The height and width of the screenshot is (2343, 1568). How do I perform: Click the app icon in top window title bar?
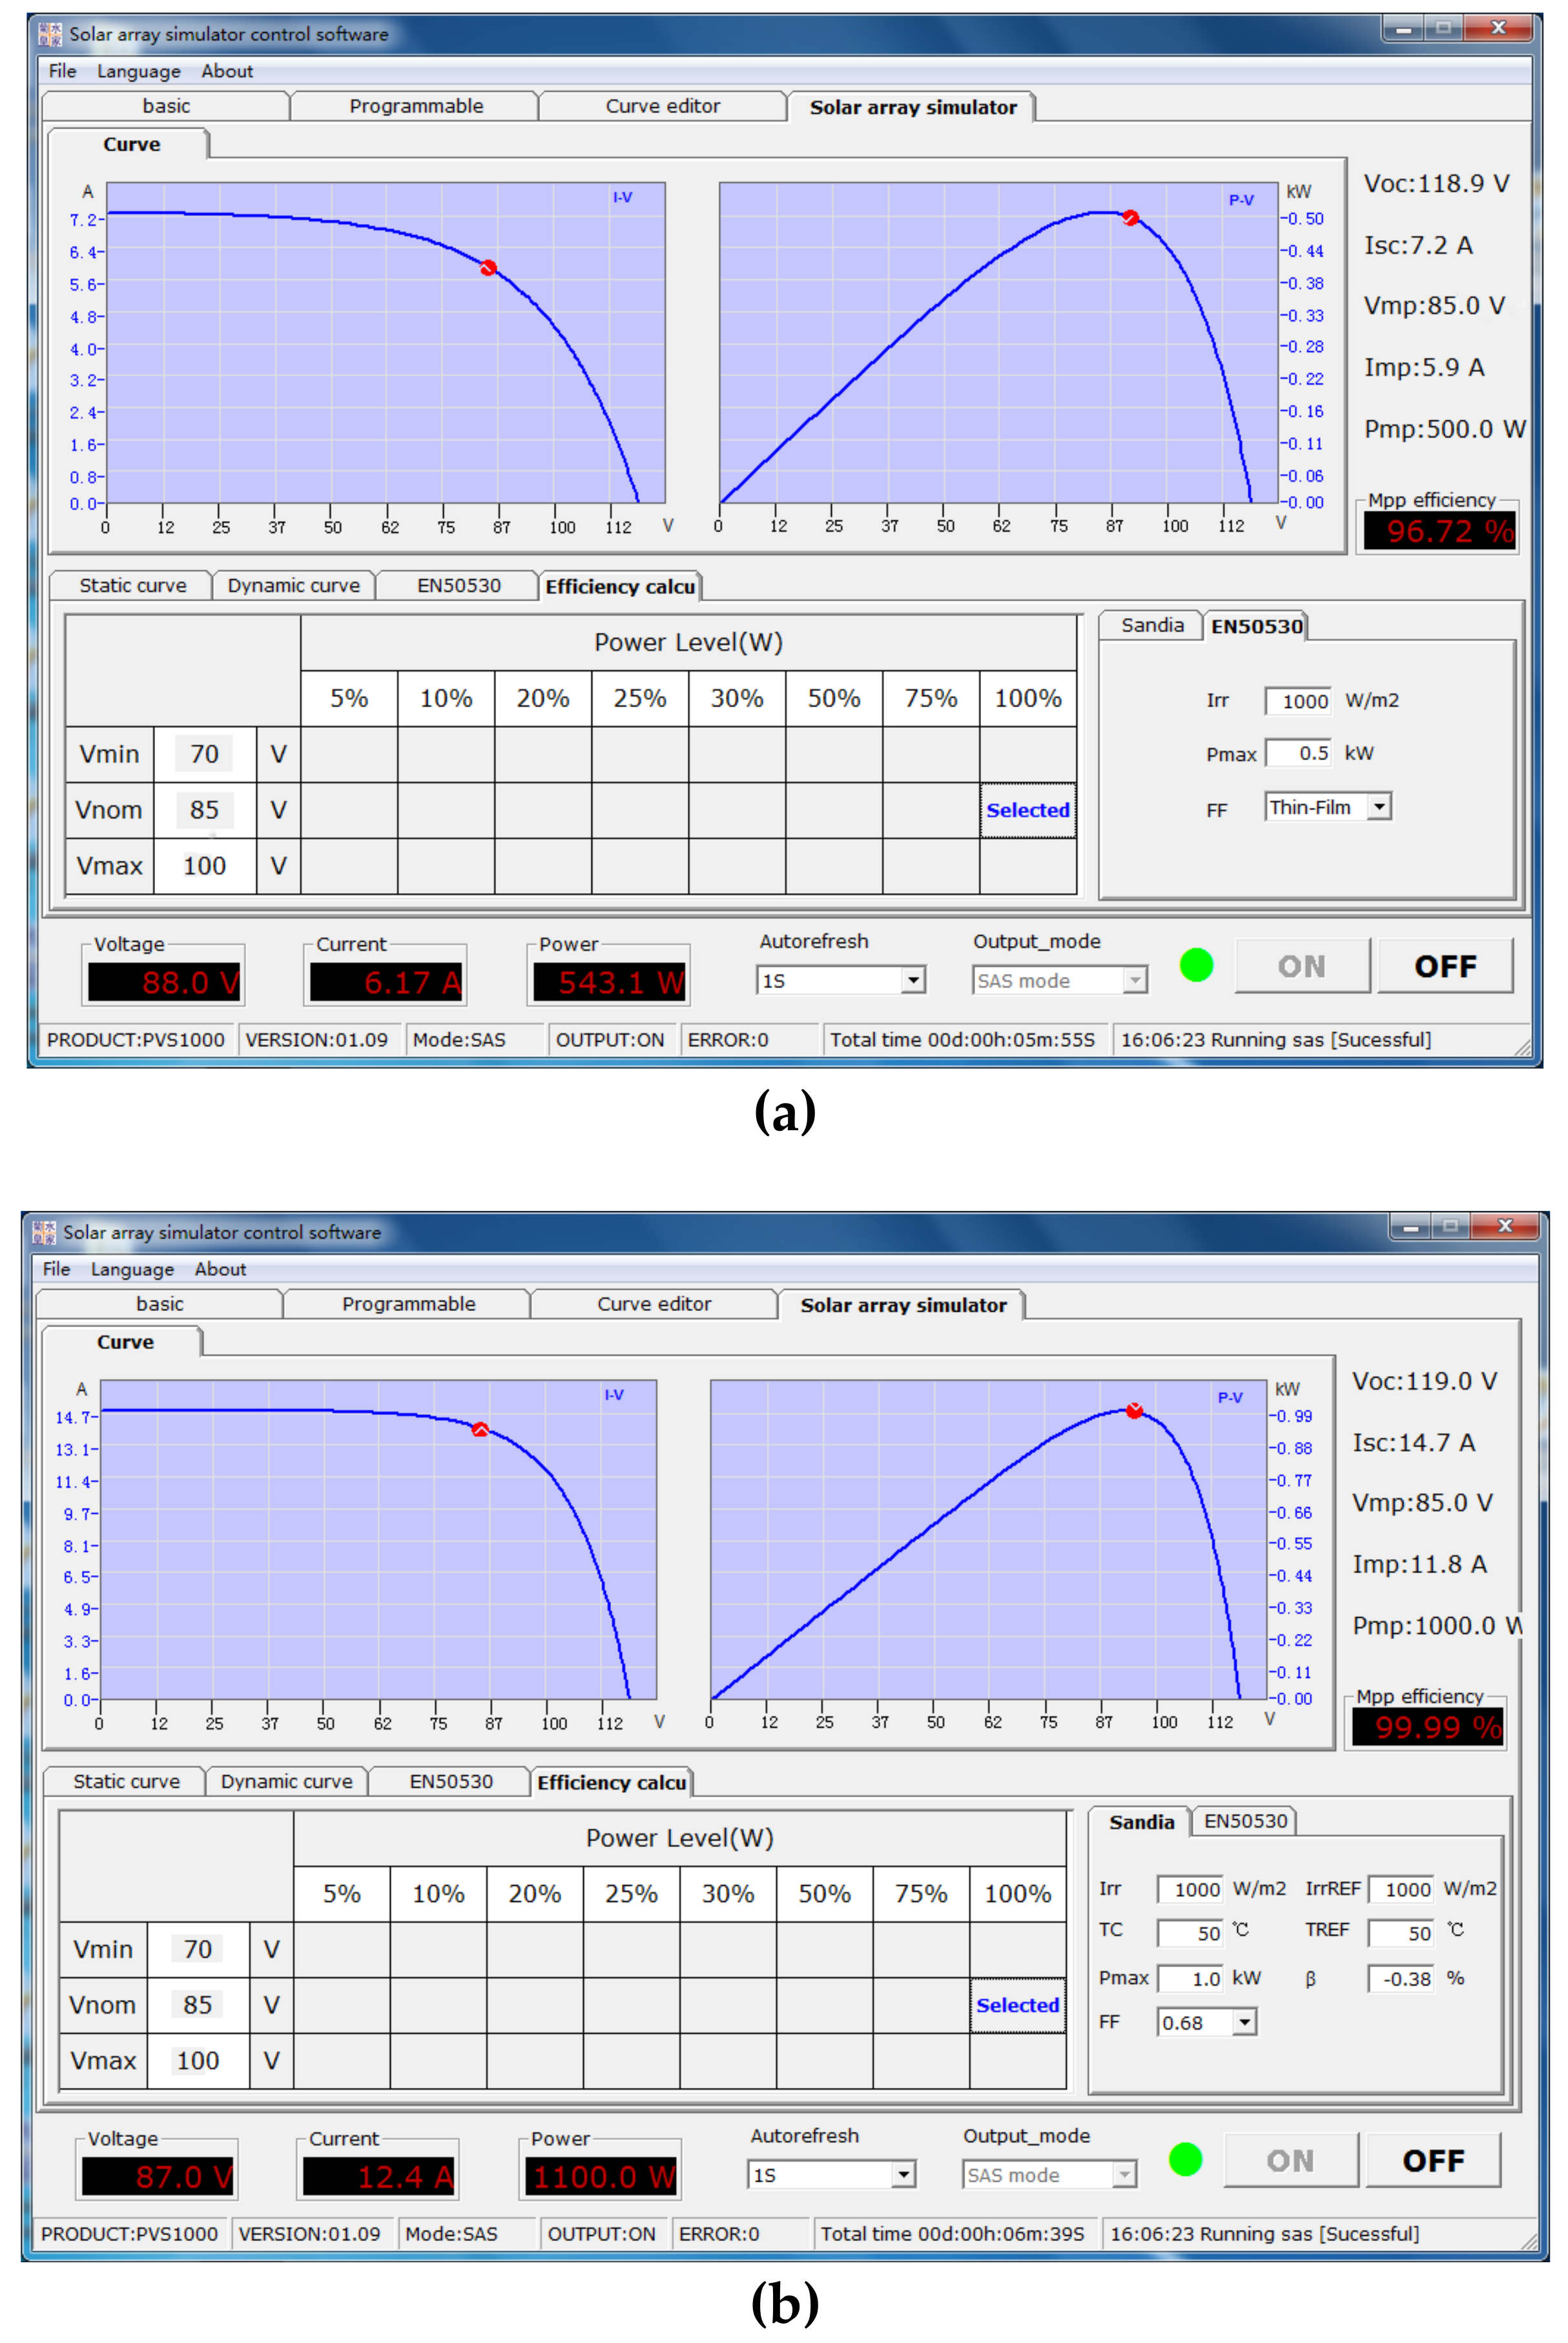[x=50, y=35]
